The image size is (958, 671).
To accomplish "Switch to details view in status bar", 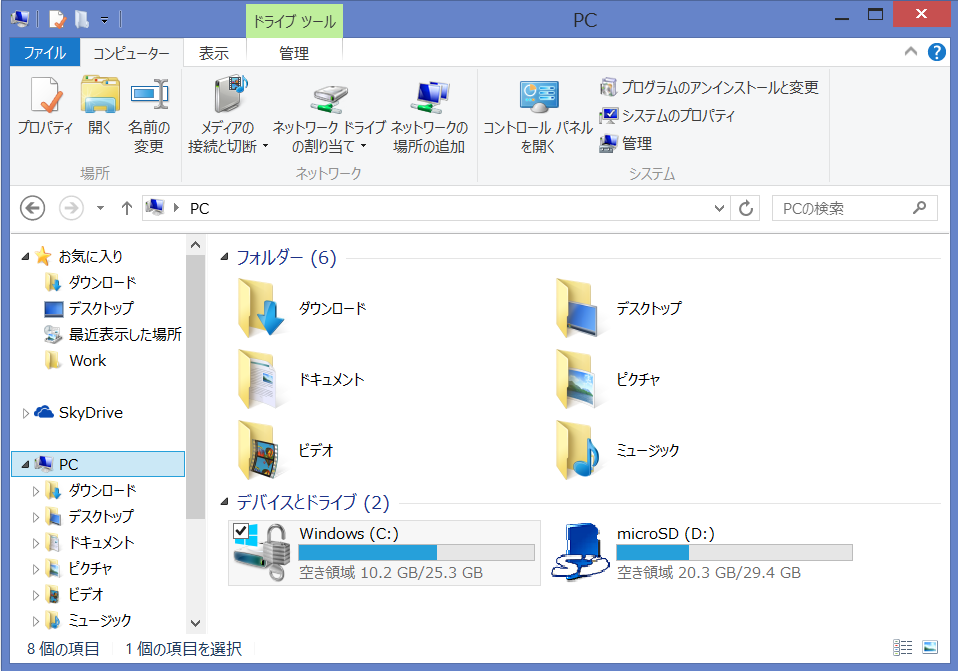I will point(902,648).
